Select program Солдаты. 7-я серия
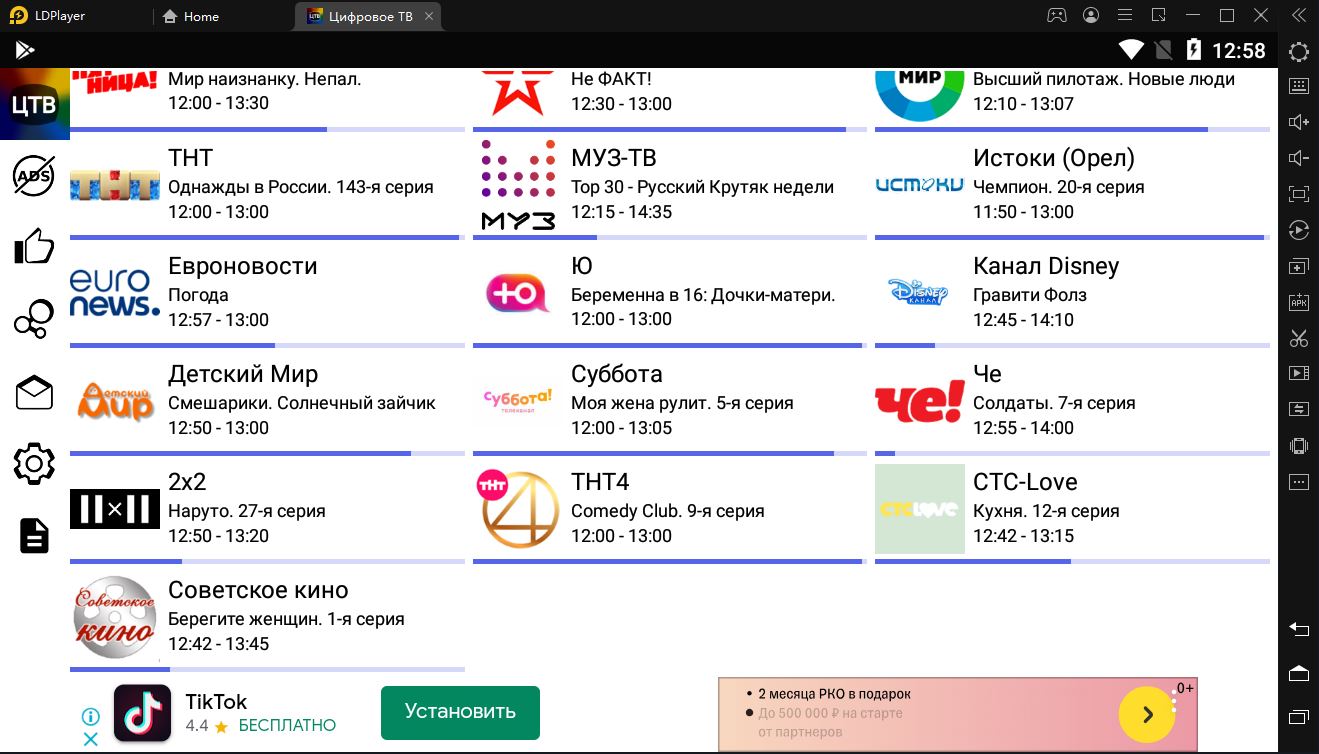This screenshot has width=1319, height=754. point(1054,403)
